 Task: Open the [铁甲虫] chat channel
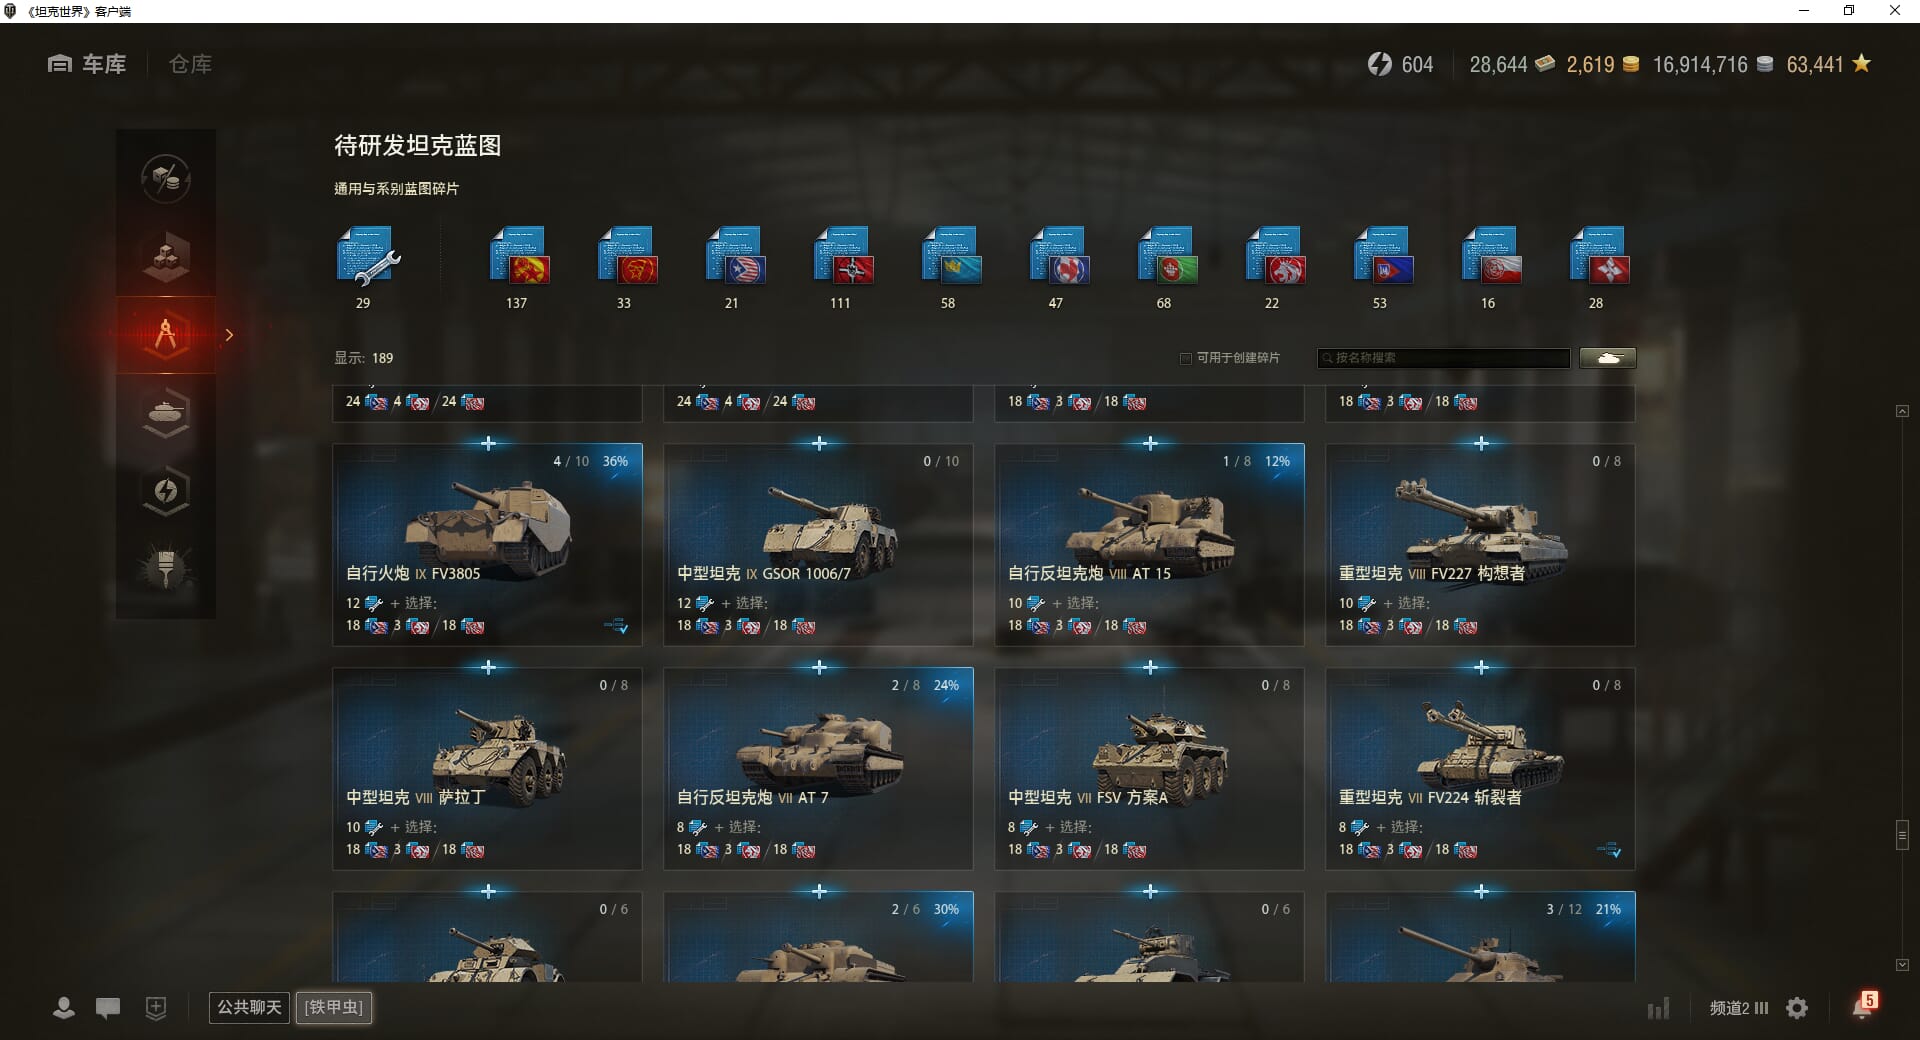[334, 1007]
